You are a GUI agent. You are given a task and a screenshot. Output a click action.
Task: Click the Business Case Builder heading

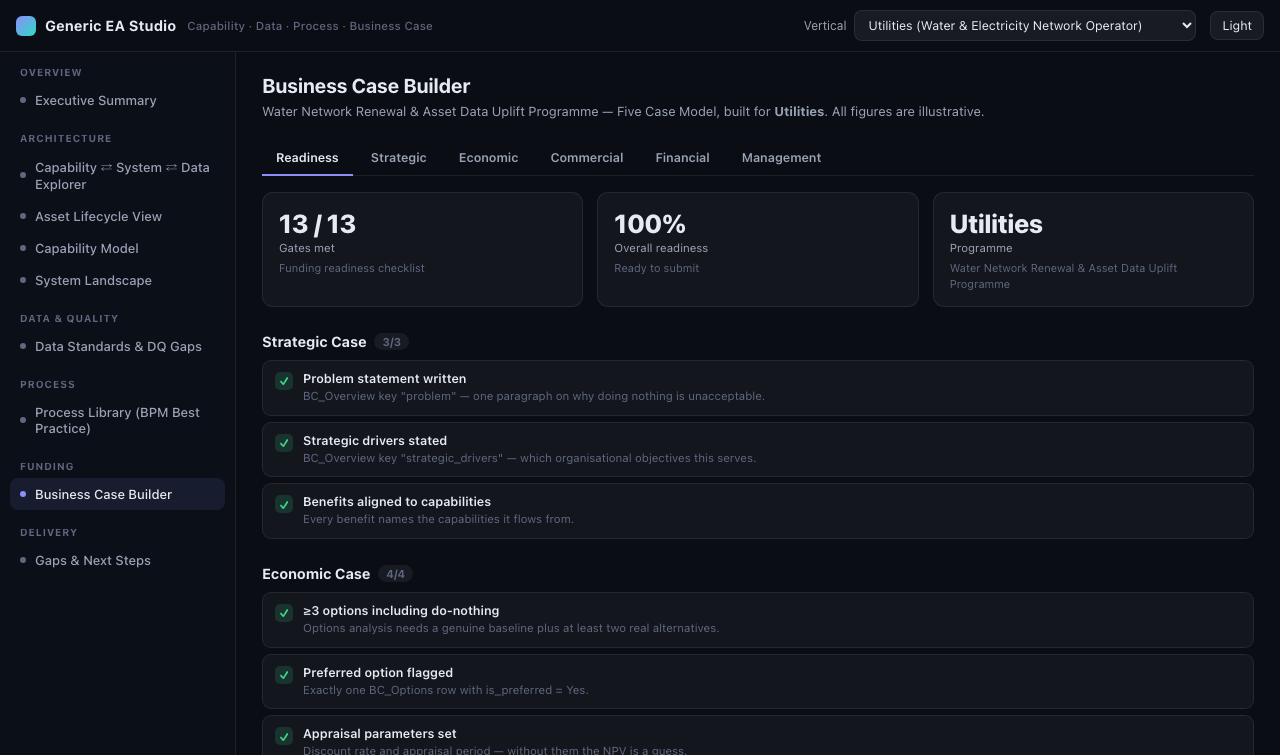pos(366,86)
